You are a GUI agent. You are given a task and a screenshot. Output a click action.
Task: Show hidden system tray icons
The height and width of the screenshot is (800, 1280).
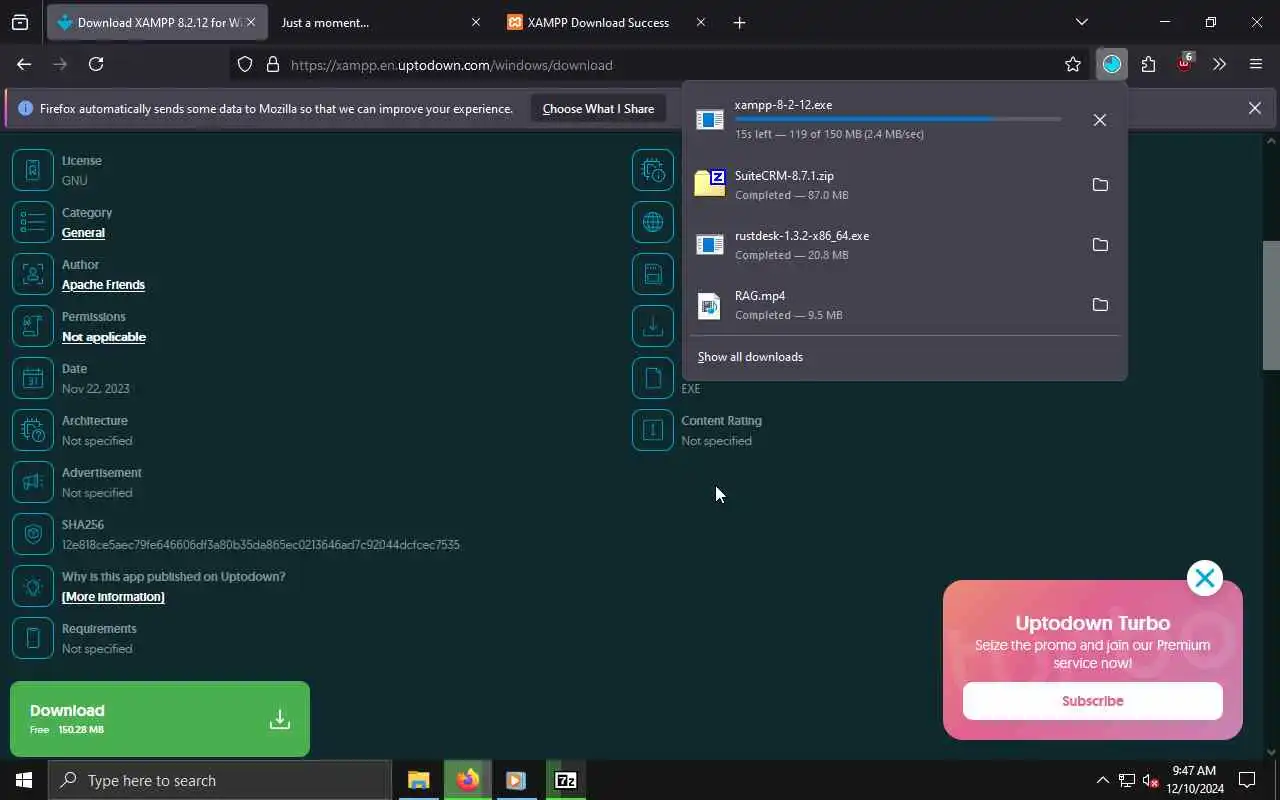coord(1103,780)
